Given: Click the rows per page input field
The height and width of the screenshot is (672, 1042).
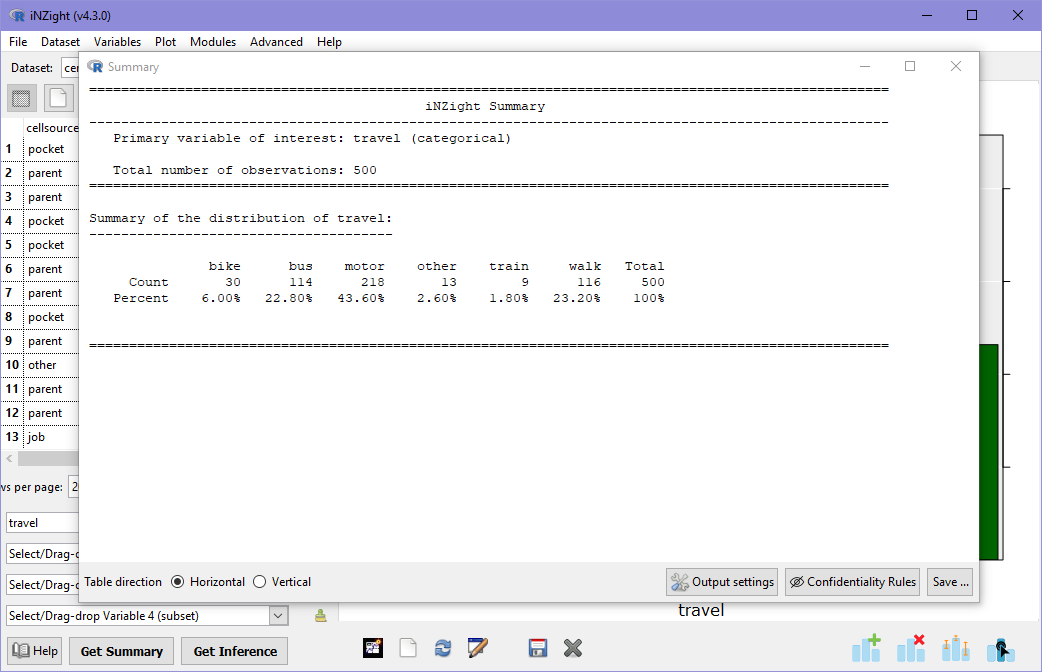Looking at the screenshot, I should tap(76, 487).
